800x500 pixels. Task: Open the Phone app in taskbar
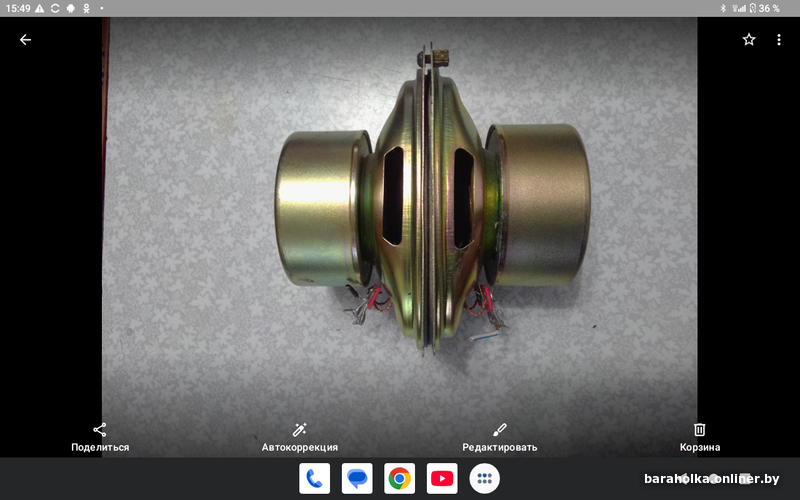click(314, 479)
